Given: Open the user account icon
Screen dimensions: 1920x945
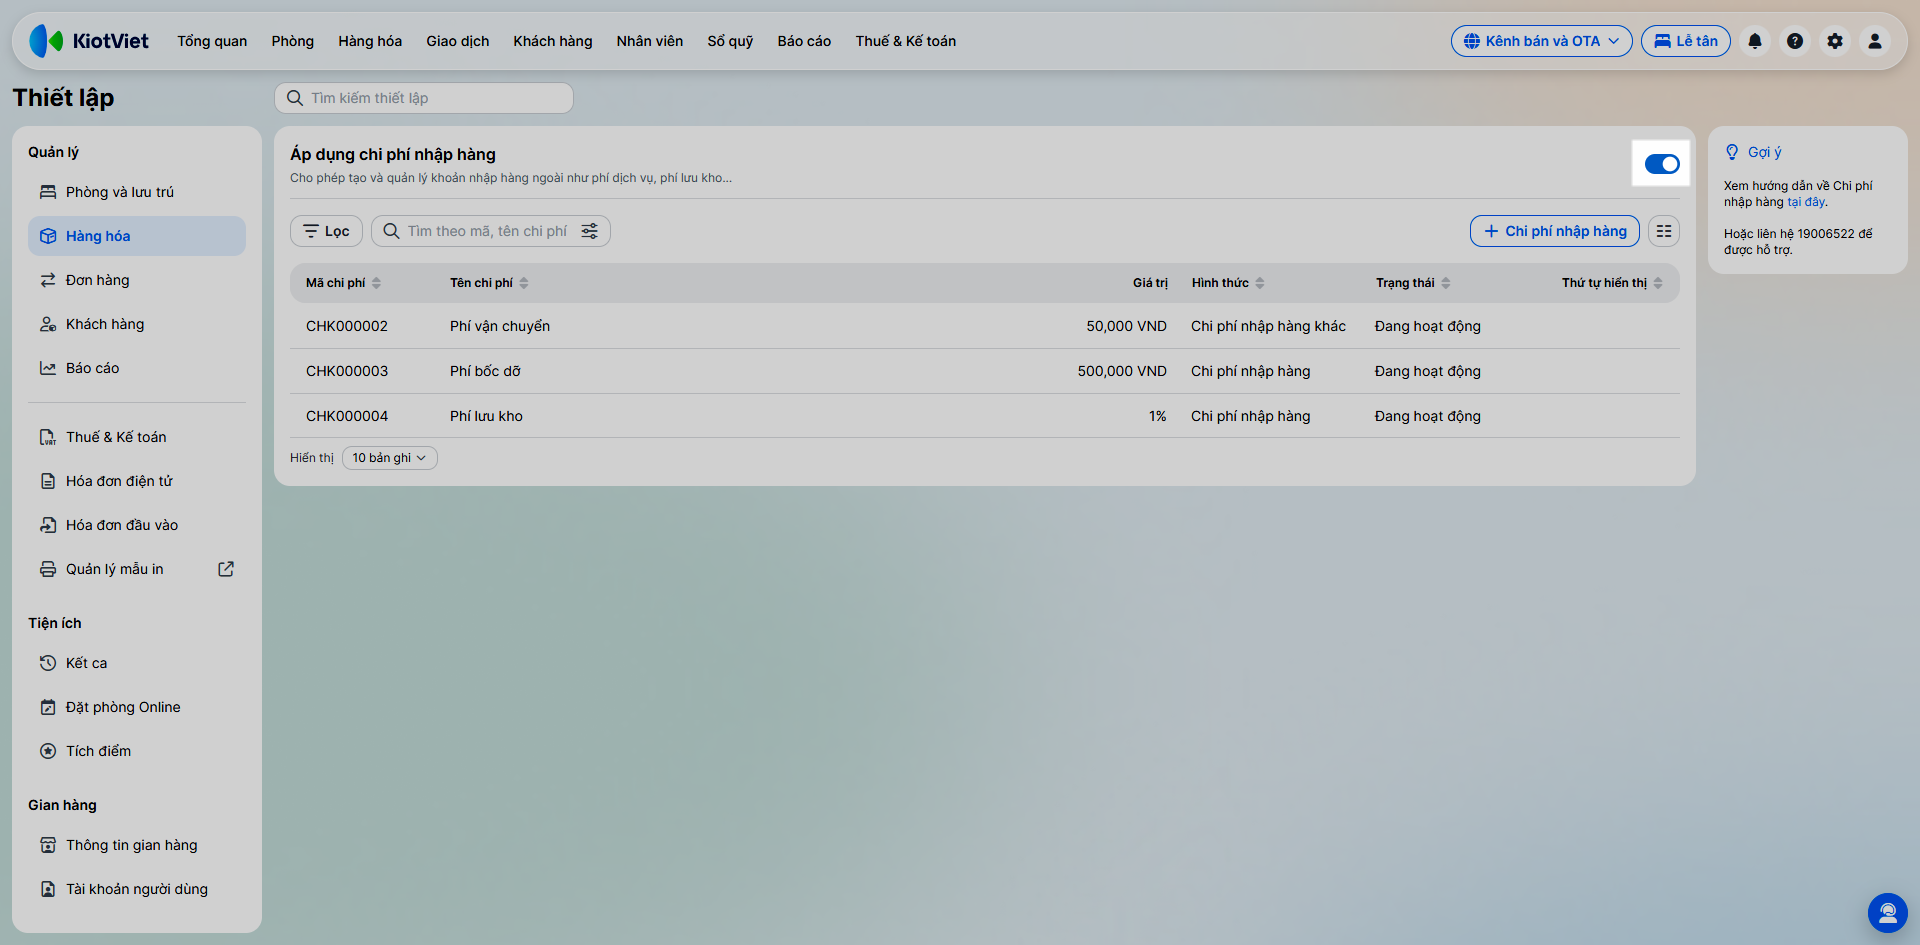Looking at the screenshot, I should click(x=1875, y=41).
